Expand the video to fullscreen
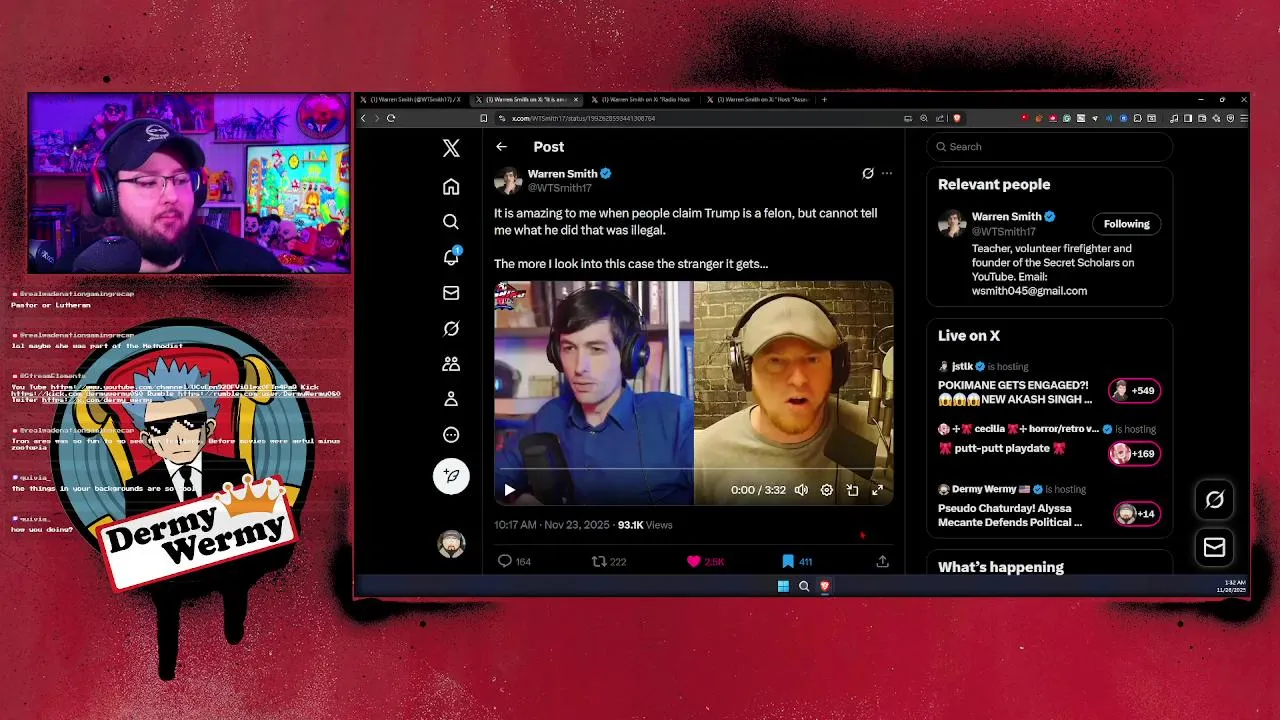This screenshot has width=1280, height=720. pos(877,490)
